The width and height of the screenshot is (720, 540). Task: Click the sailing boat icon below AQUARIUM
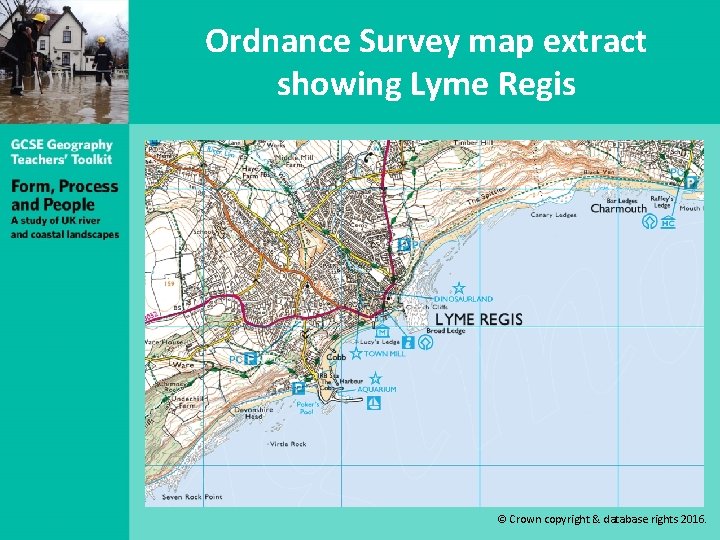[374, 403]
